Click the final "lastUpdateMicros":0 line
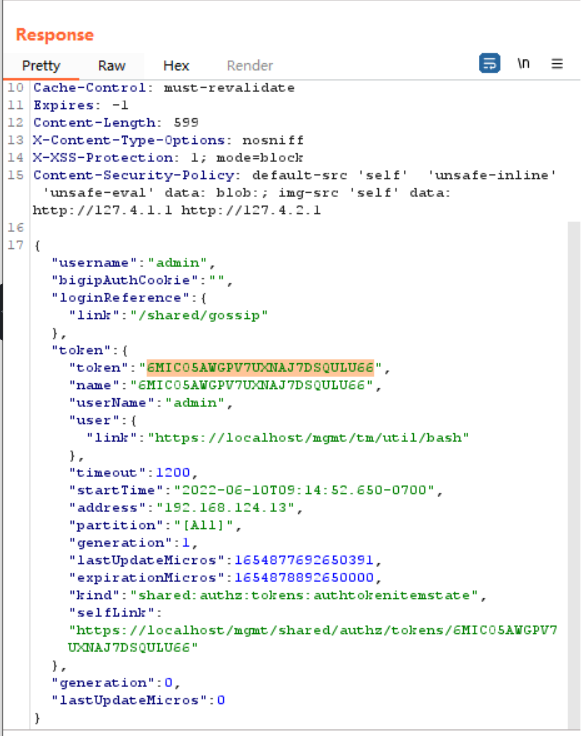This screenshot has height=736, width=581. coord(138,700)
